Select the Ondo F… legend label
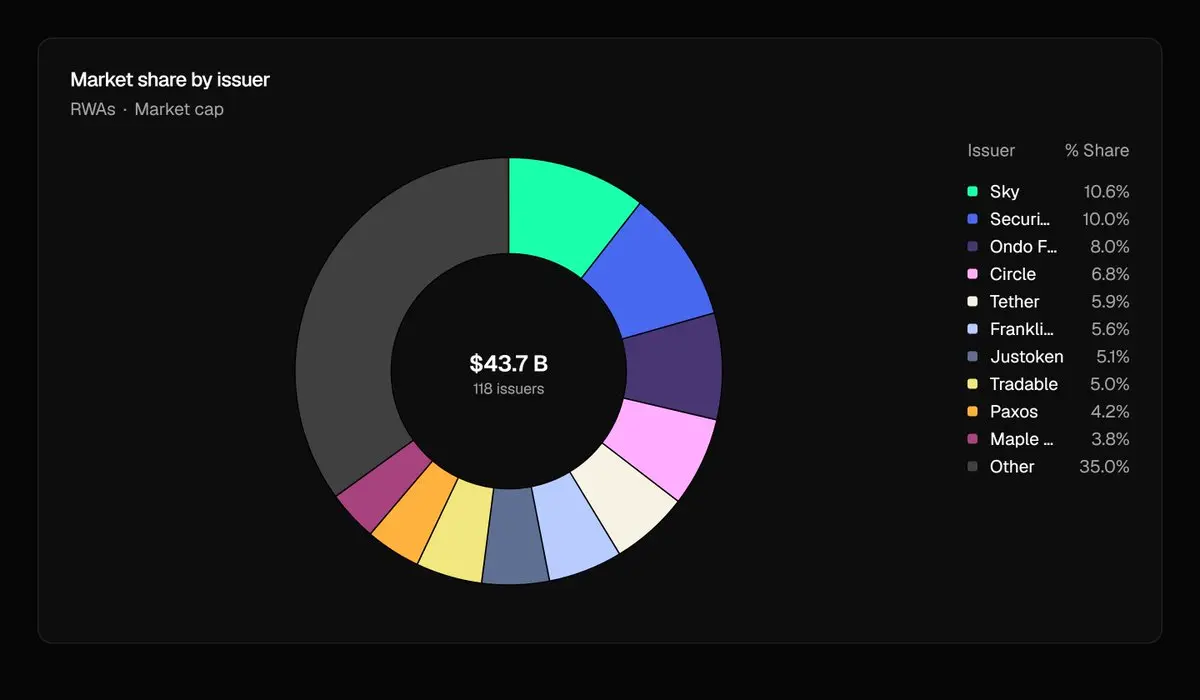This screenshot has width=1200, height=700. pyautogui.click(x=1023, y=247)
